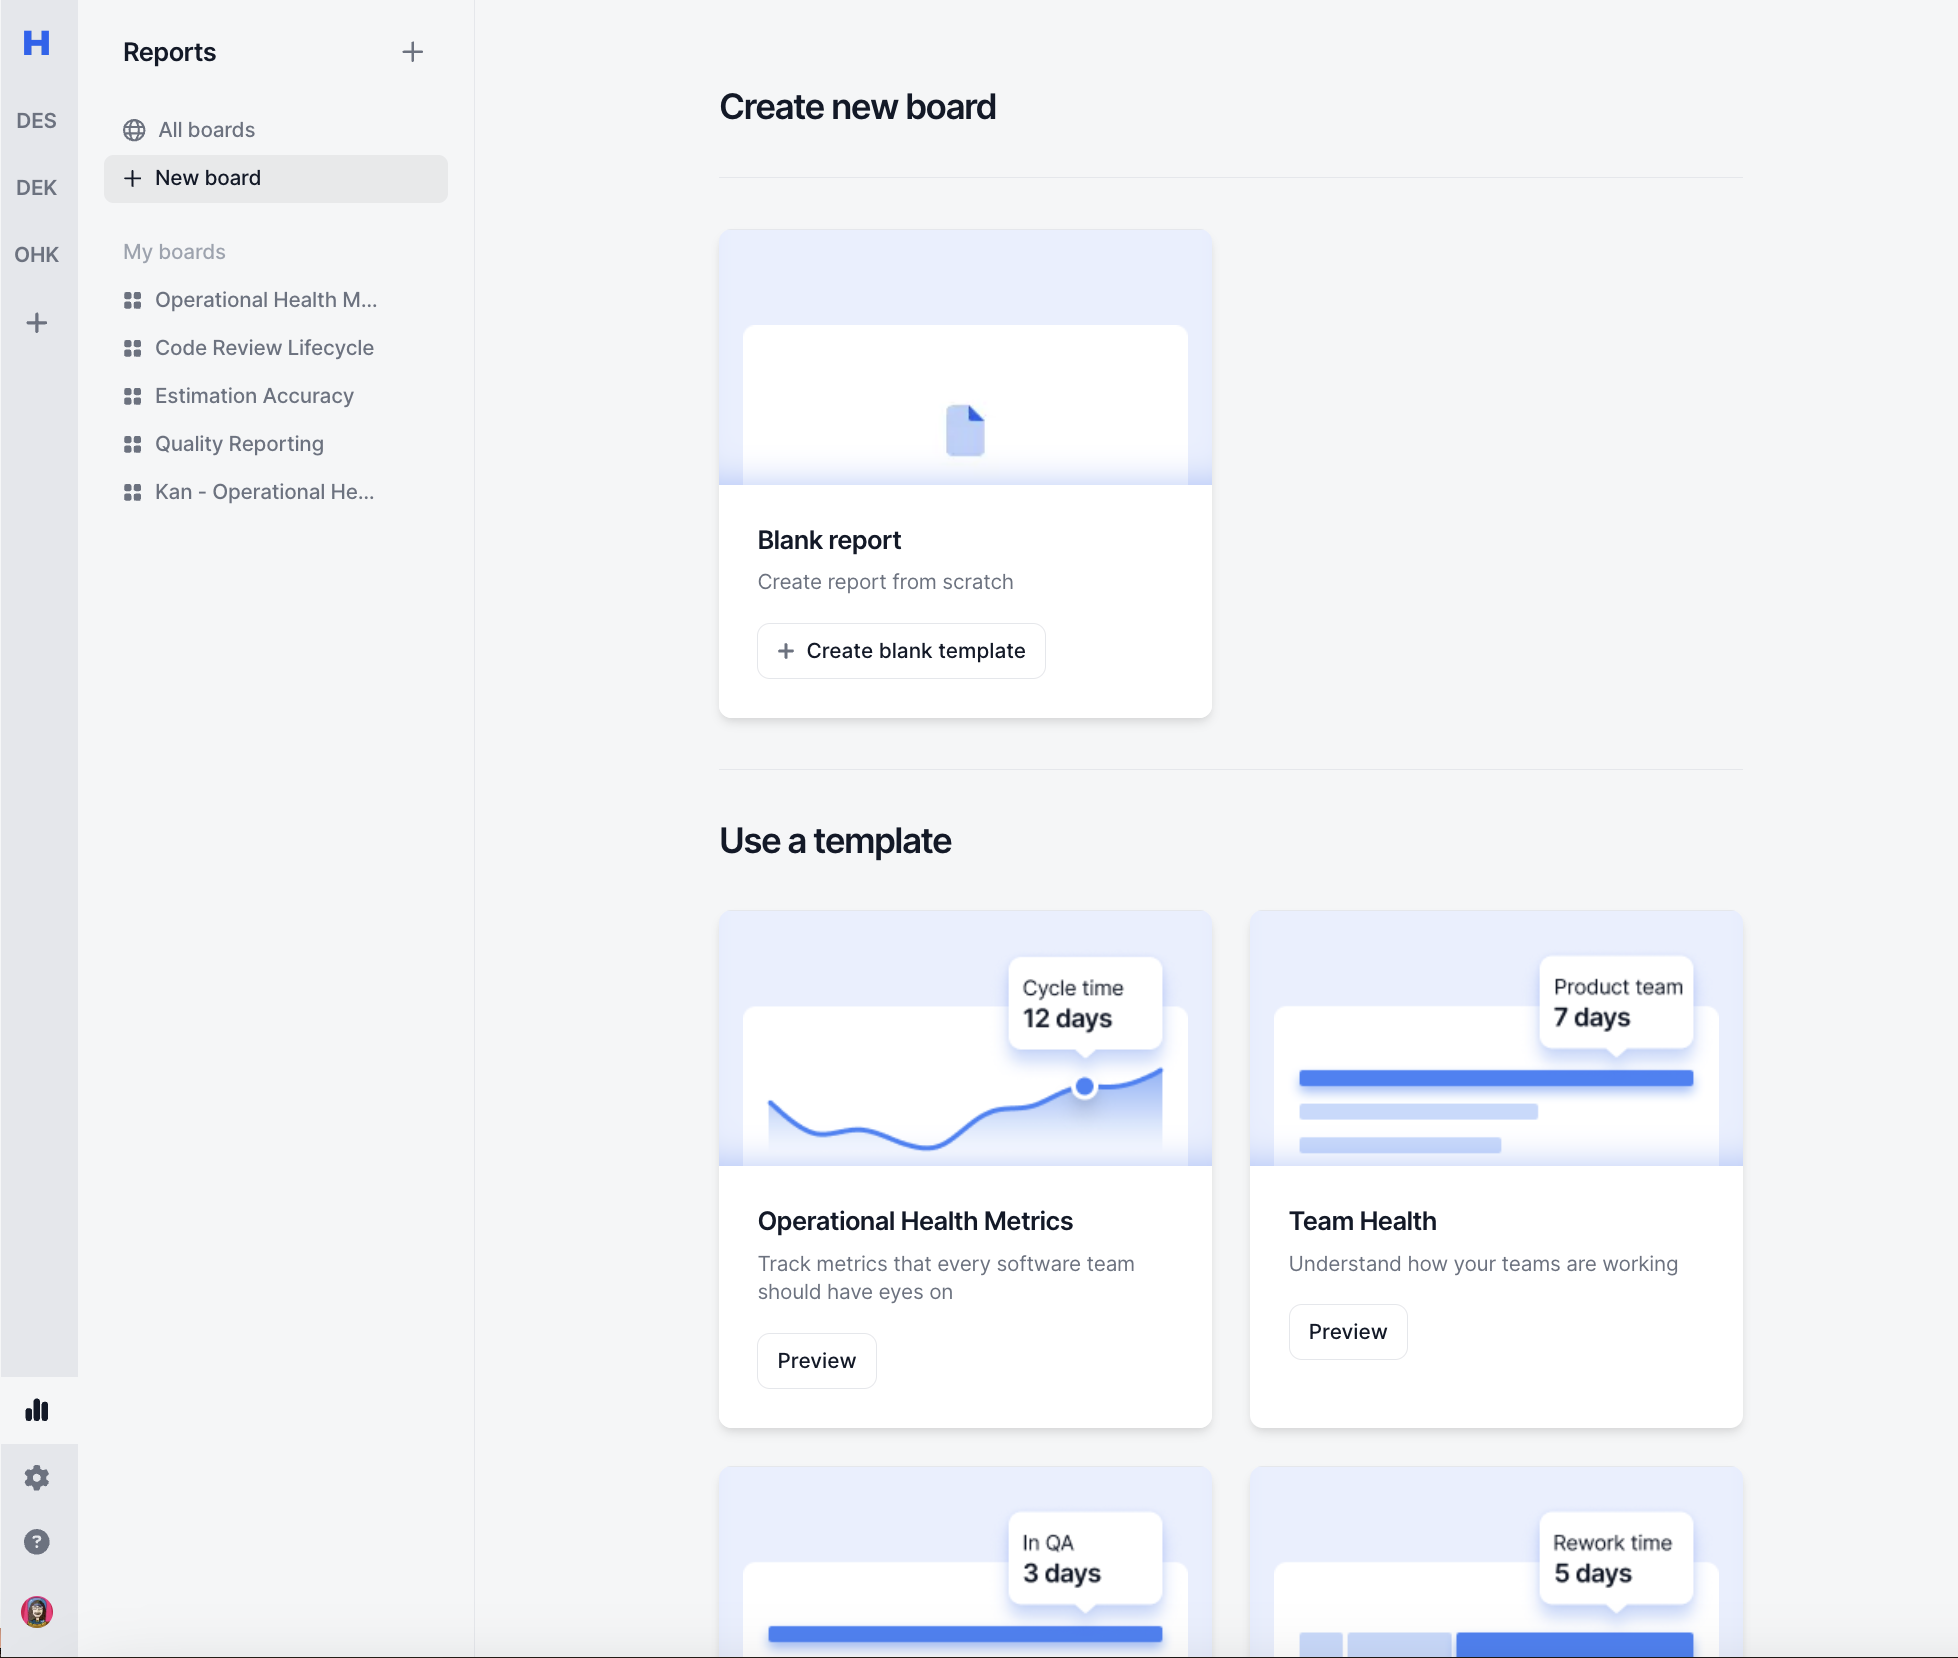Open All boards in the sidebar
This screenshot has height=1658, width=1958.
(206, 130)
